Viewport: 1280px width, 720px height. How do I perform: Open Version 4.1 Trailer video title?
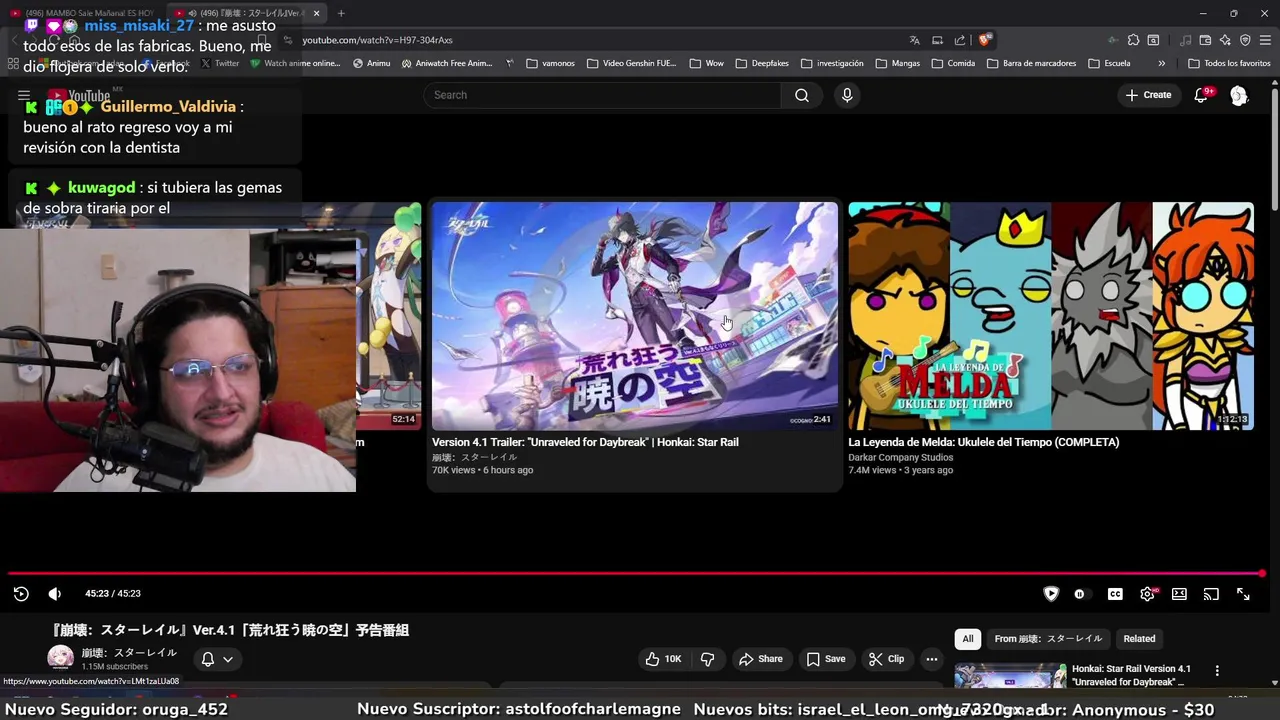(585, 442)
